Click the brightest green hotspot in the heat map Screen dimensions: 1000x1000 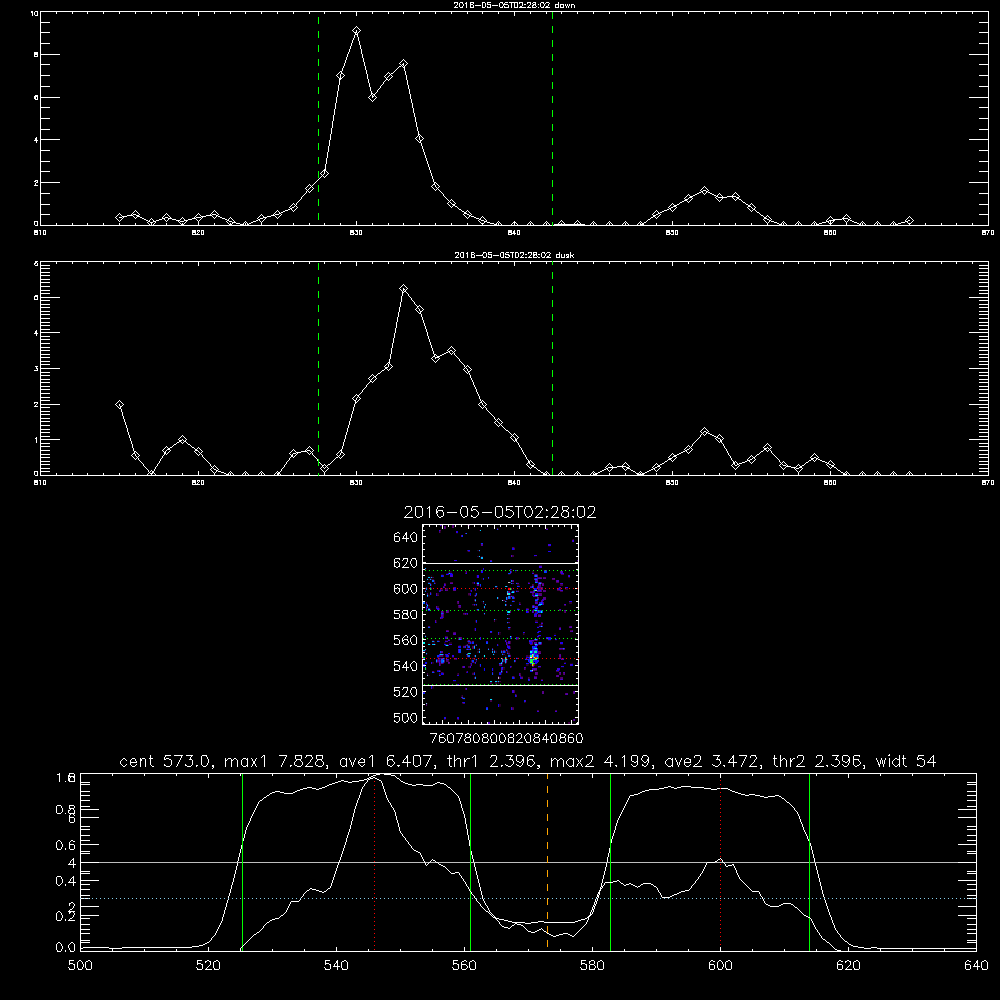click(533, 657)
